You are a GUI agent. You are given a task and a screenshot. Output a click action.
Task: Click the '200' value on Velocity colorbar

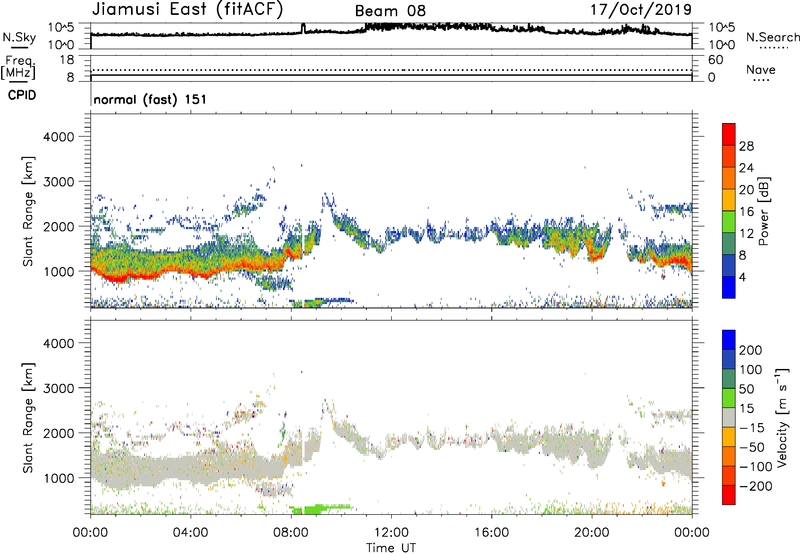tap(751, 350)
